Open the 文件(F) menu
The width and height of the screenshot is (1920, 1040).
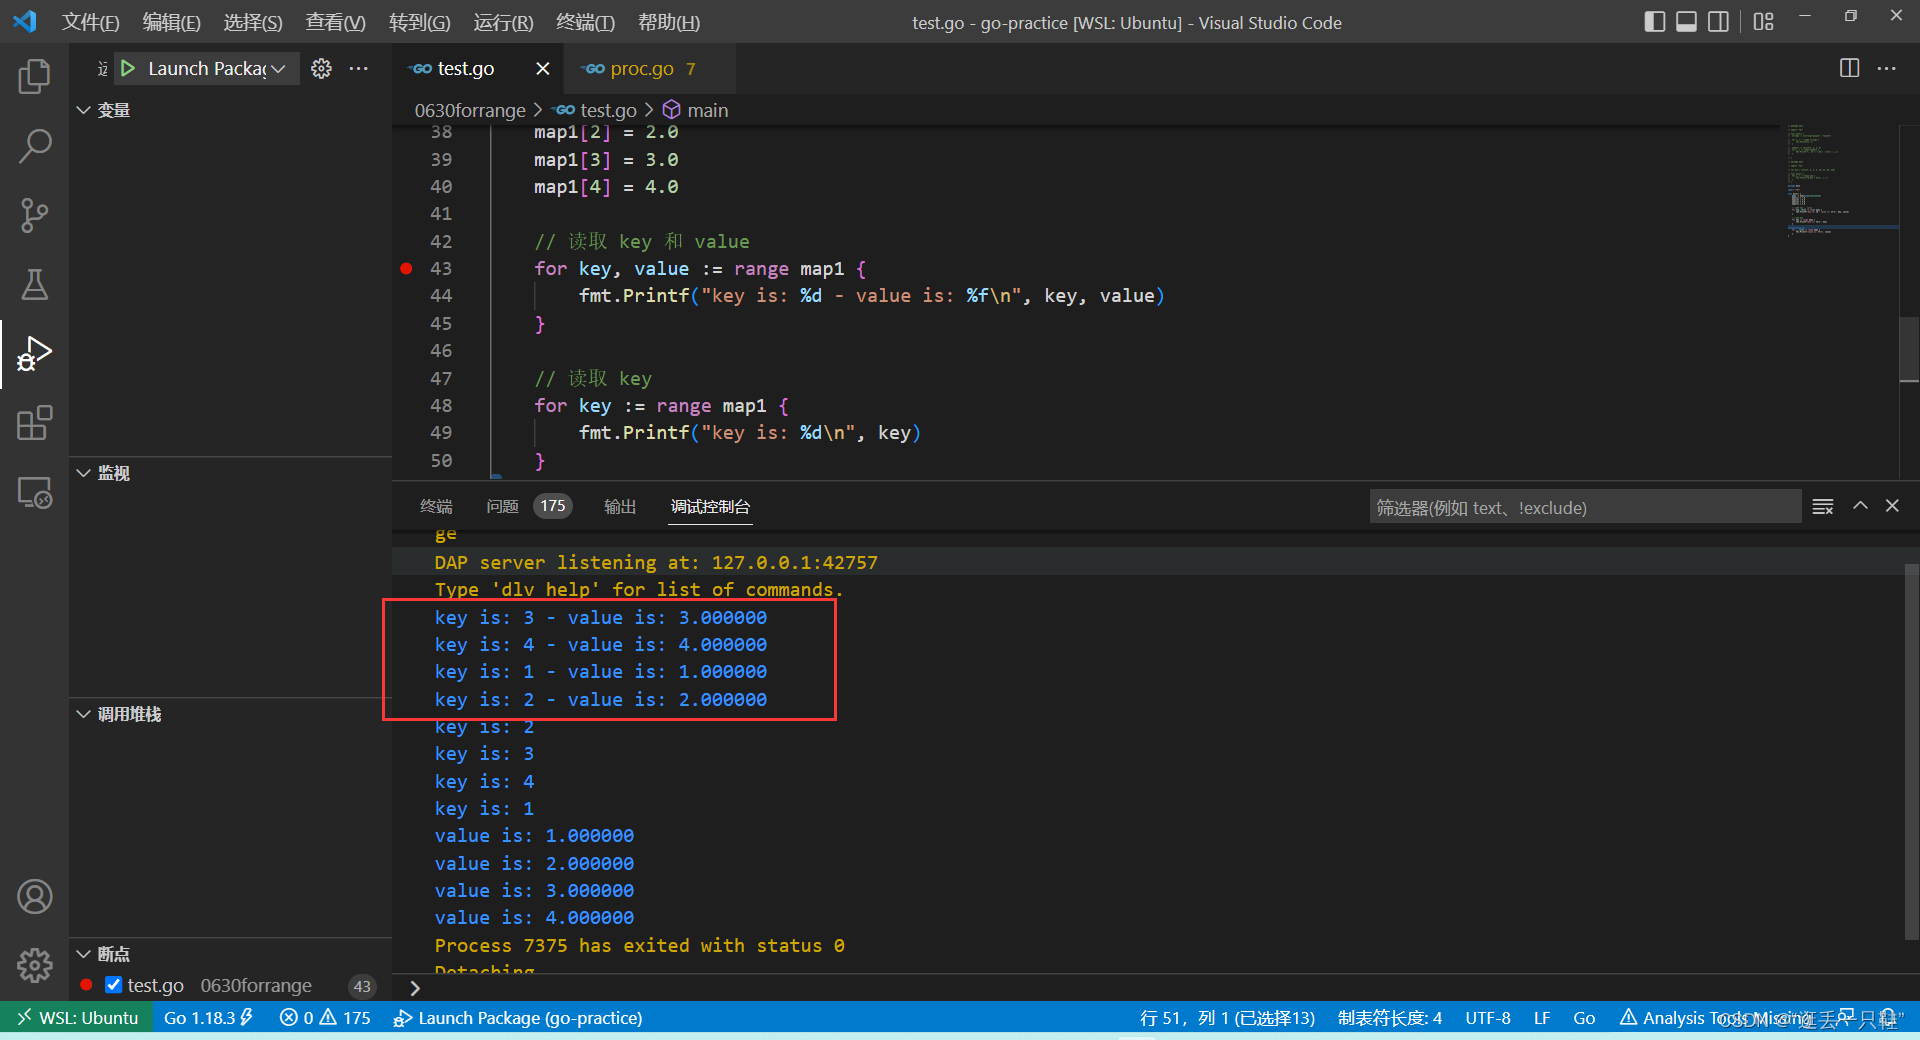coord(90,22)
